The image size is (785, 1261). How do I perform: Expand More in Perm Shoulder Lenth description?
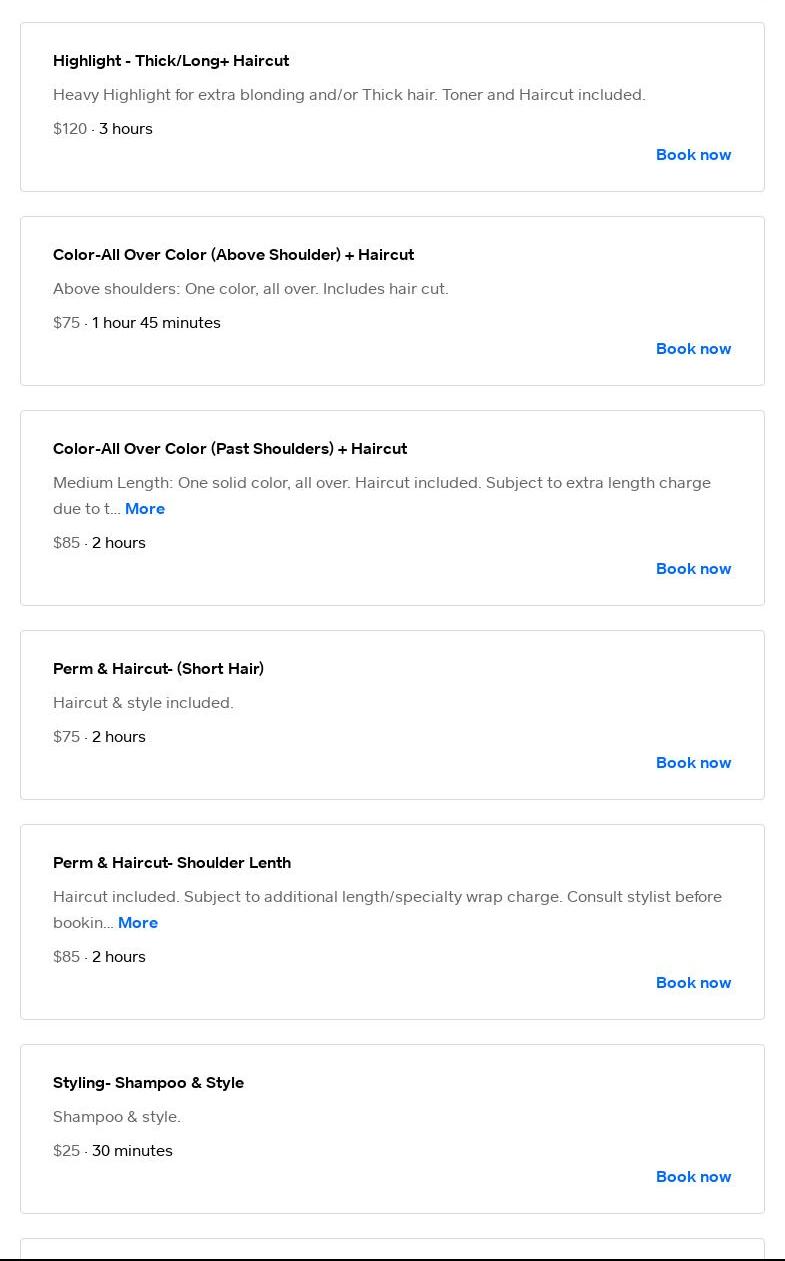click(x=138, y=923)
